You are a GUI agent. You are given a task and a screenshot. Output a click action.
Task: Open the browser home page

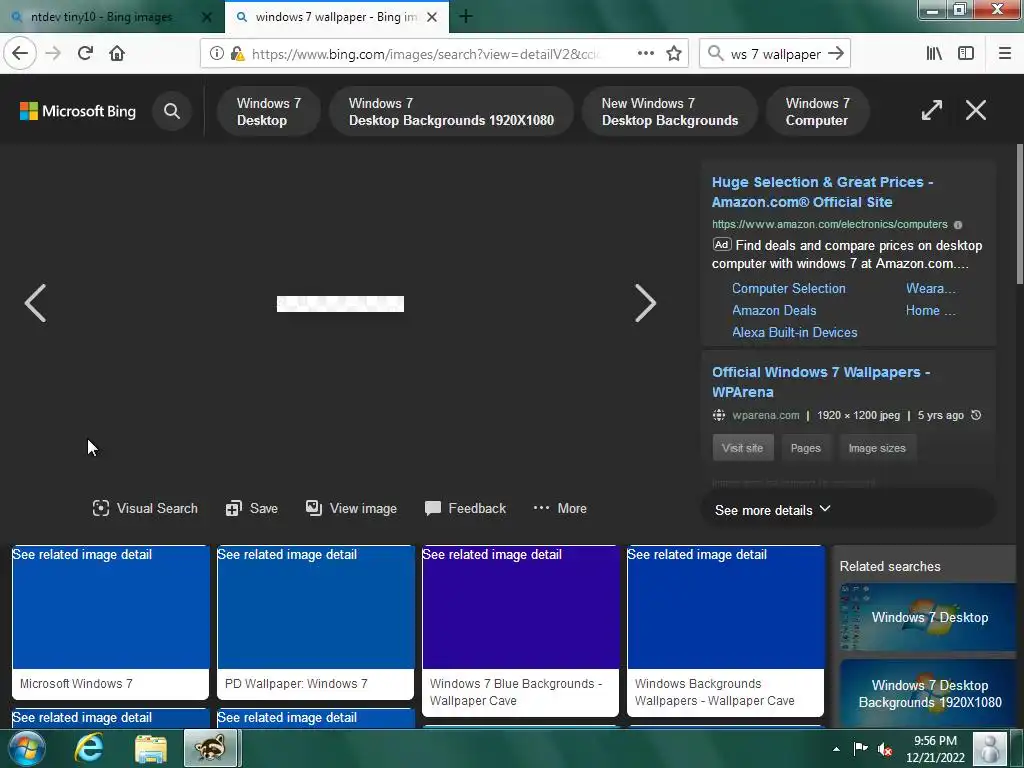click(x=117, y=54)
